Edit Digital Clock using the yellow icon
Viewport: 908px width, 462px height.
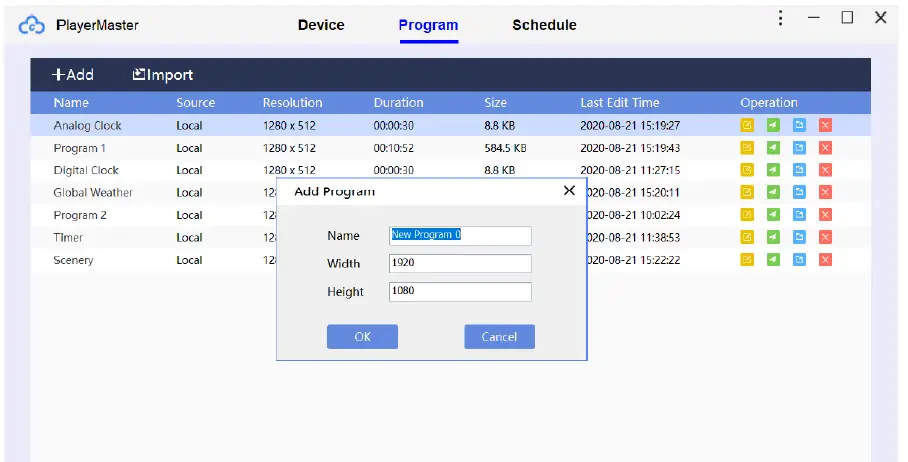pos(747,170)
